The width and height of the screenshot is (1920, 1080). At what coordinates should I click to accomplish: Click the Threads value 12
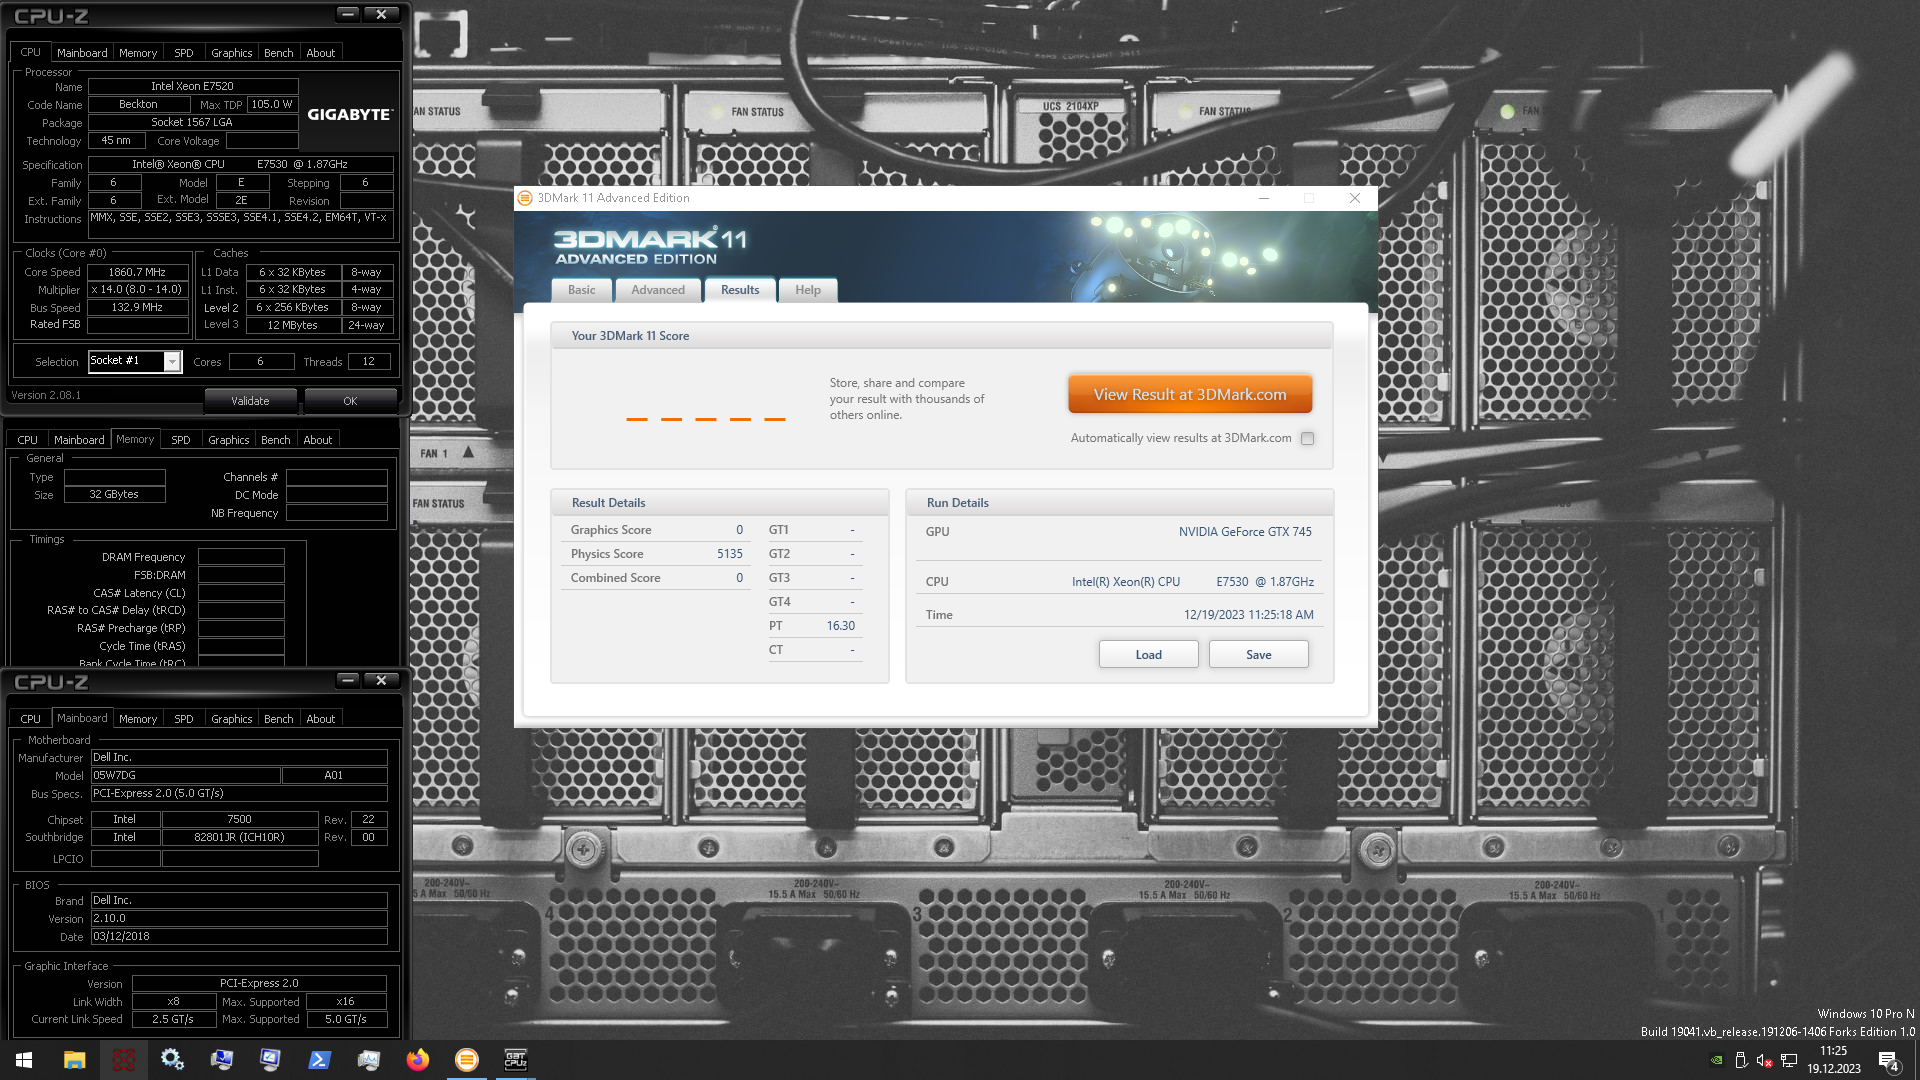coord(369,362)
